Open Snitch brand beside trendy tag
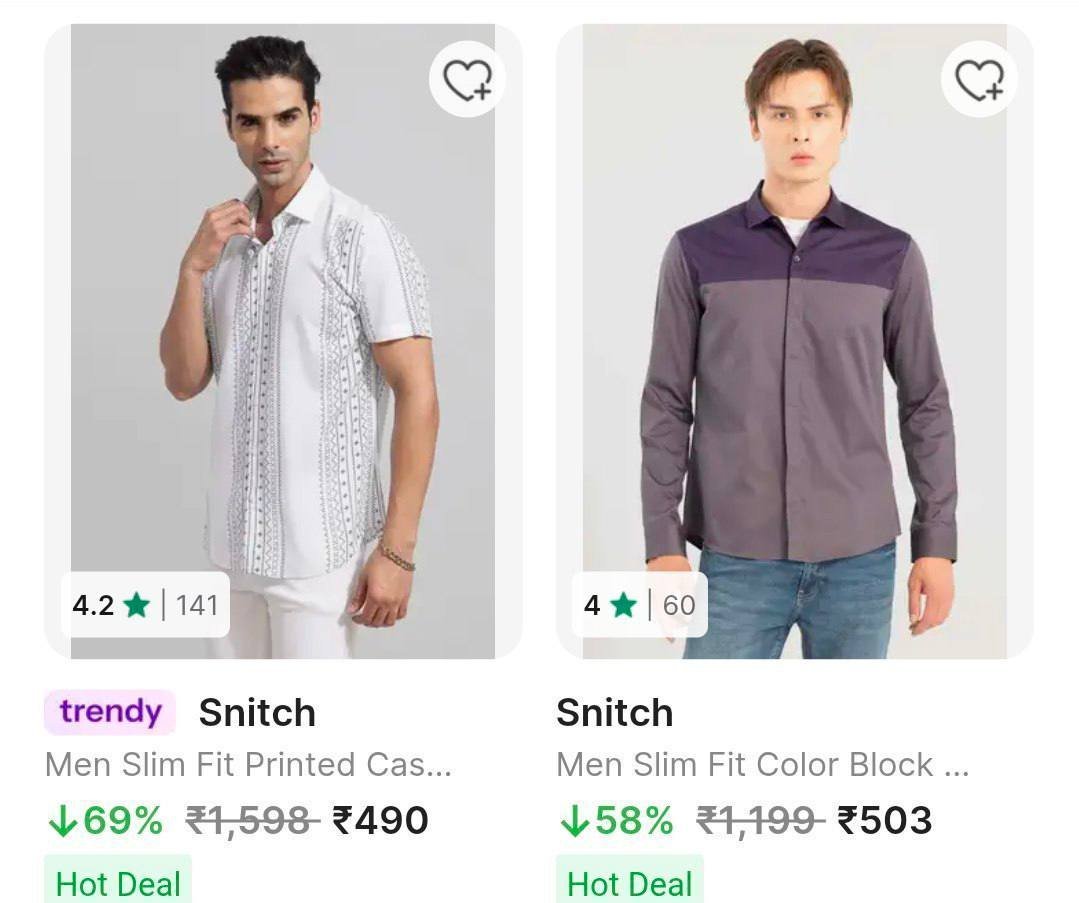The image size is (1079, 903). coord(257,713)
